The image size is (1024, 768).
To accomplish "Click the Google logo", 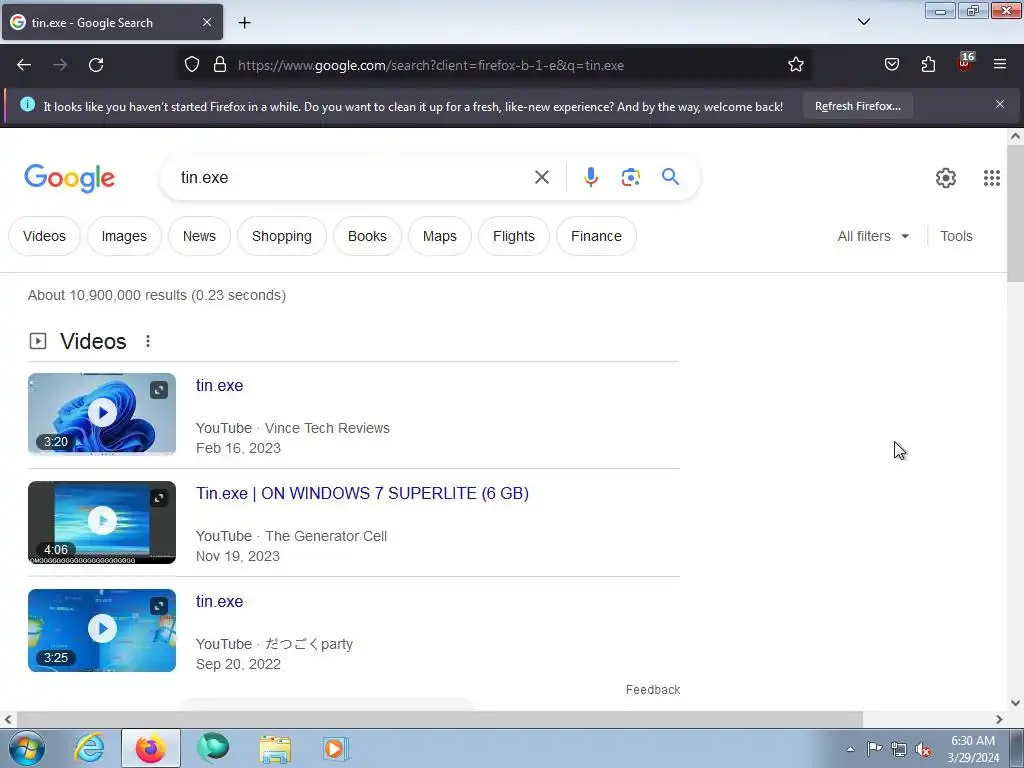I will click(x=70, y=178).
